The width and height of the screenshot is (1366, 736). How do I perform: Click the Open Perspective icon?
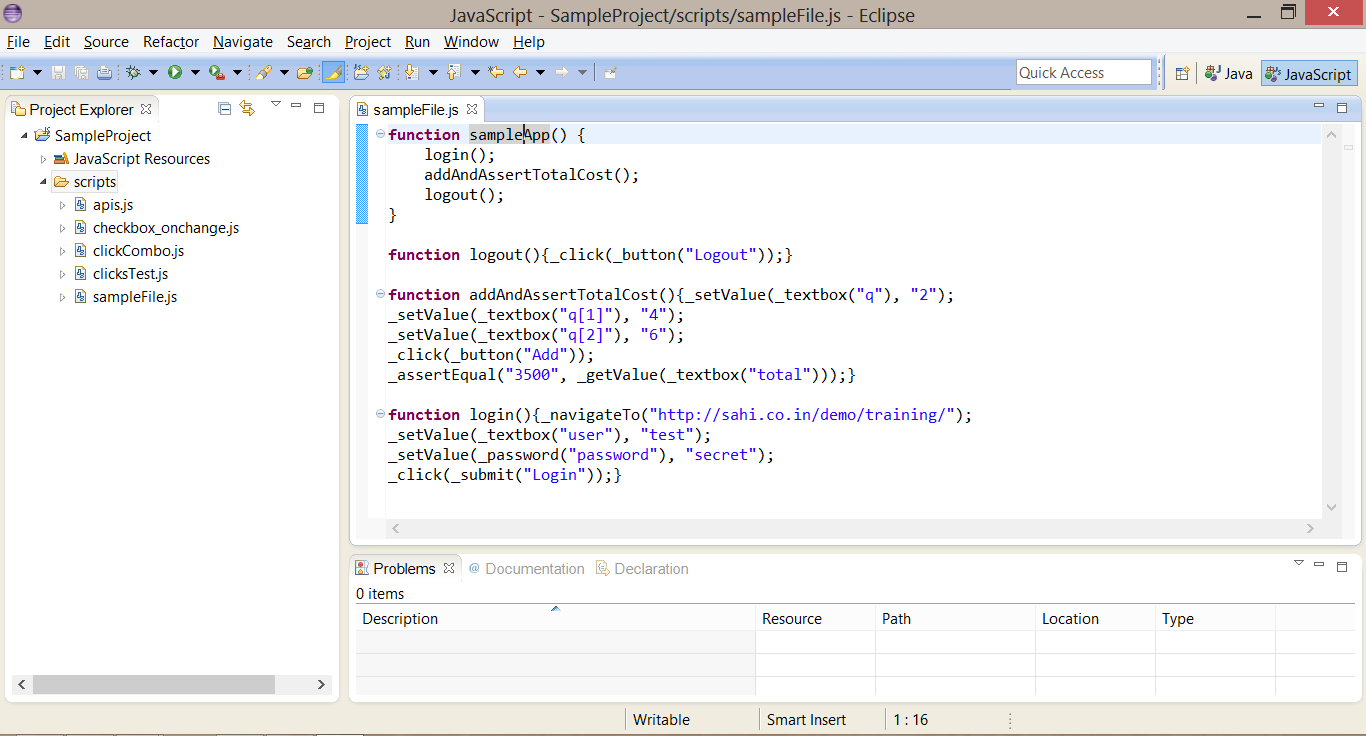(1182, 74)
